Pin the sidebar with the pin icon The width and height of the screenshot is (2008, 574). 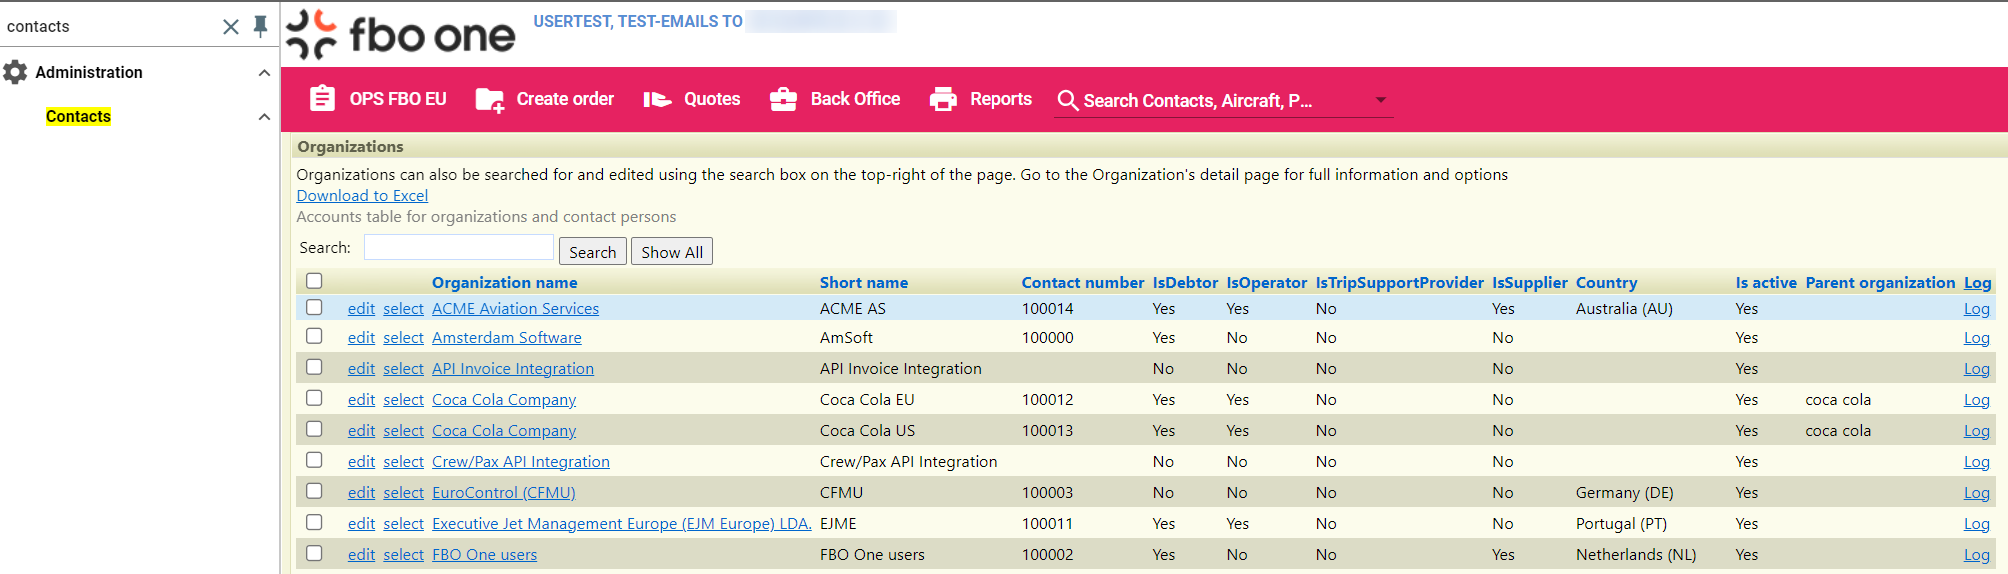[x=260, y=27]
